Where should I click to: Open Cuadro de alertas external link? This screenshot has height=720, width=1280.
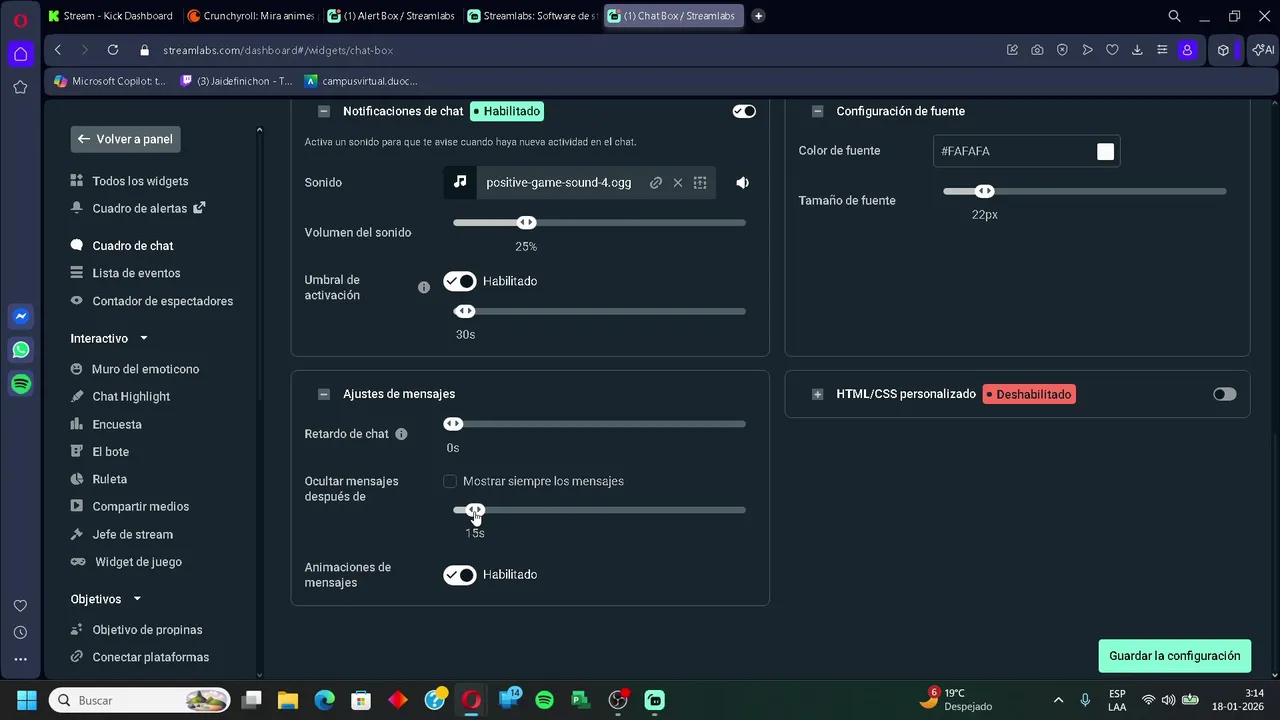coord(199,207)
